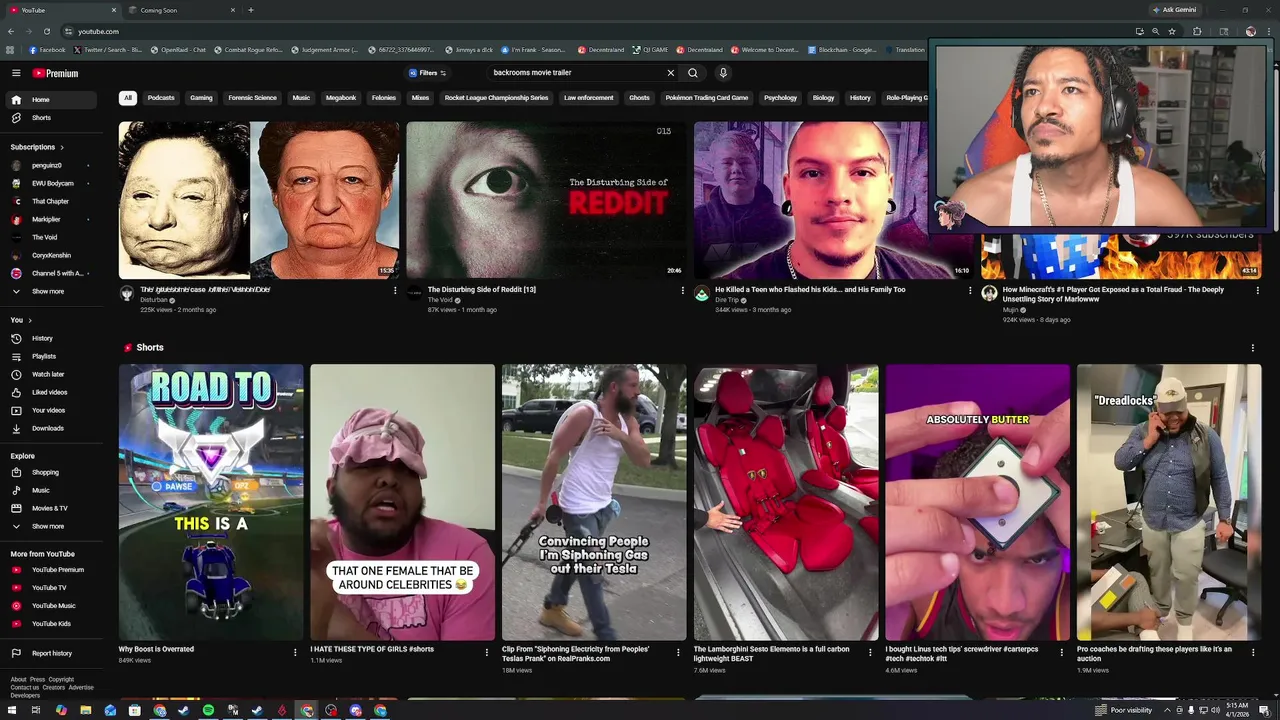Open Shopping under Explore
This screenshot has width=1280, height=720.
50,472
